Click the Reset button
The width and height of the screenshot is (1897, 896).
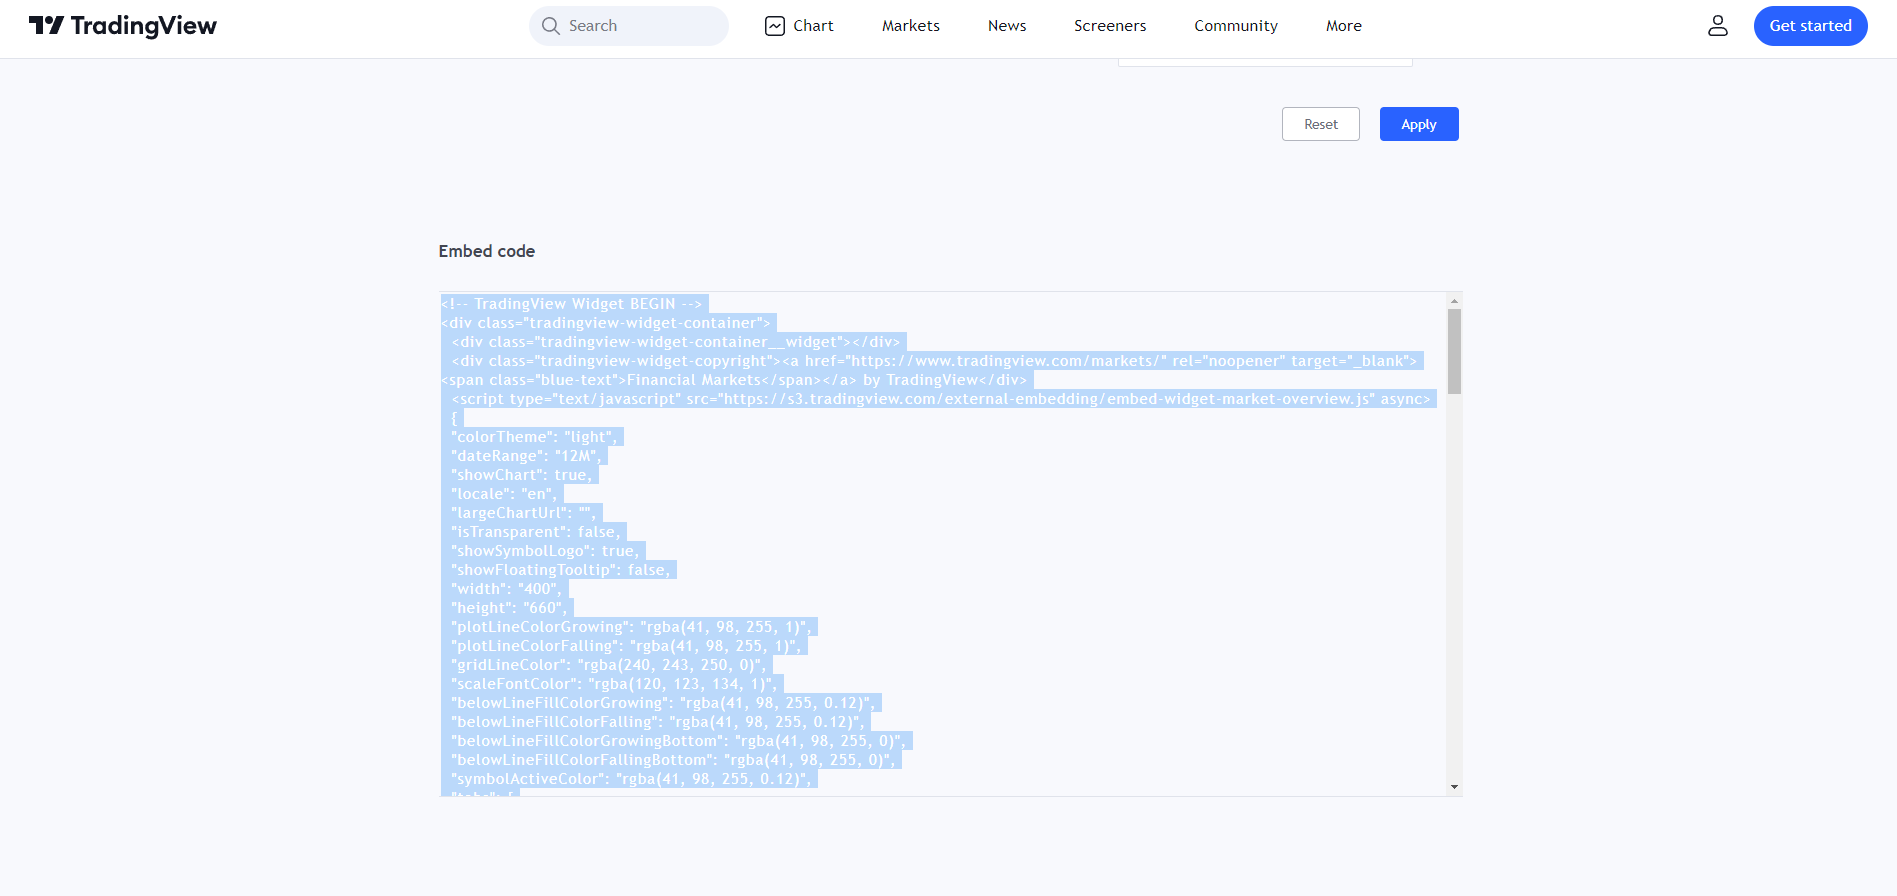[x=1320, y=124]
